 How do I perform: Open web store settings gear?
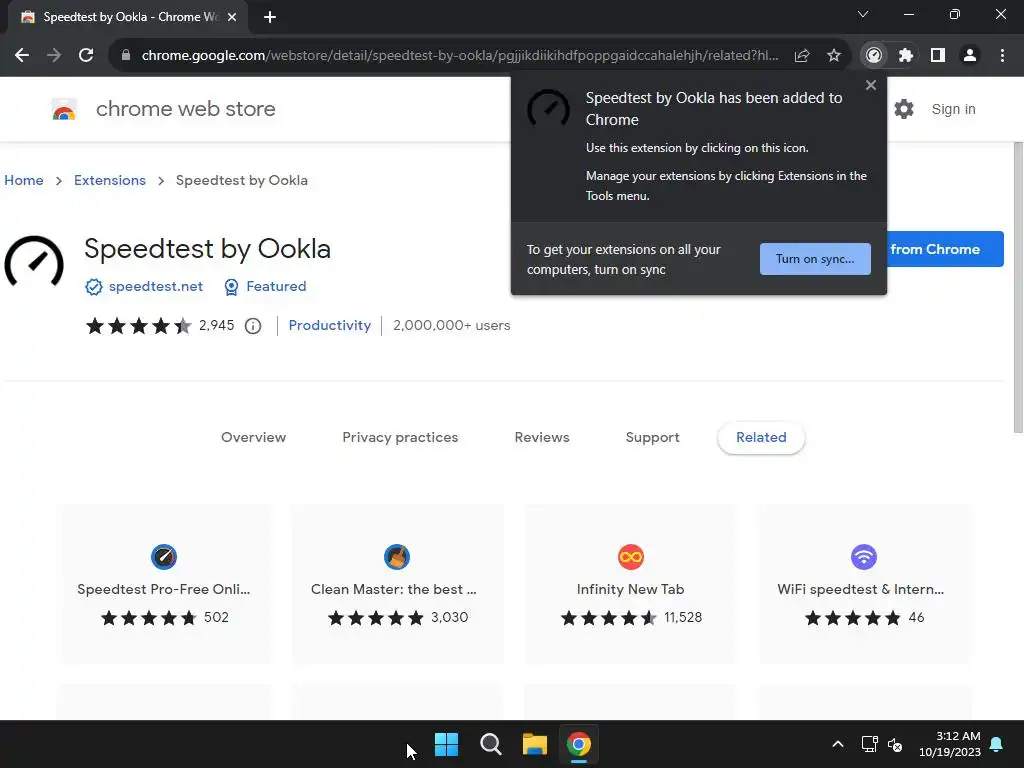coord(904,109)
